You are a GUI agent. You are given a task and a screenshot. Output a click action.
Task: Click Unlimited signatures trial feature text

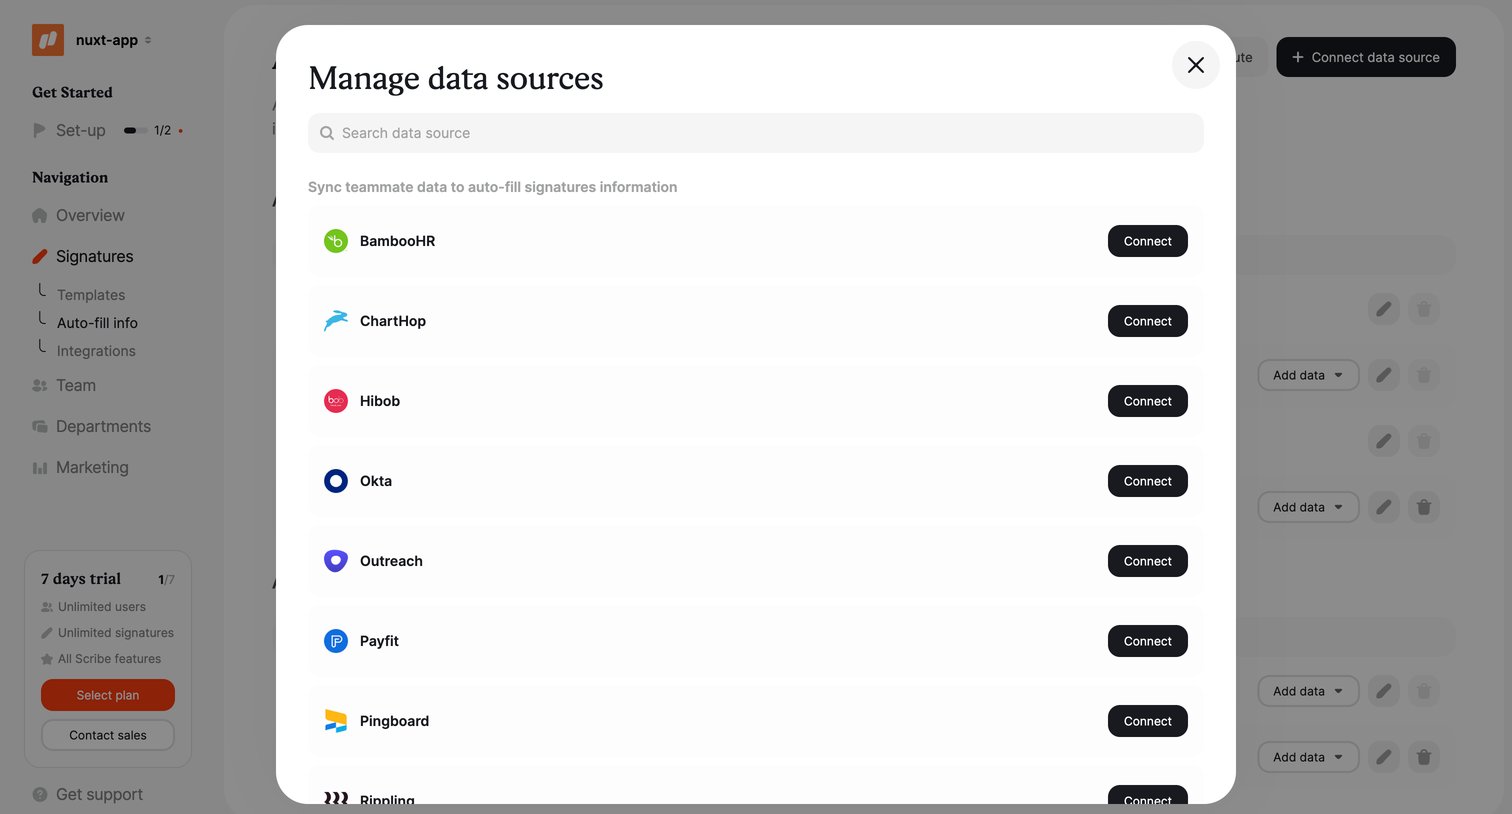click(116, 633)
